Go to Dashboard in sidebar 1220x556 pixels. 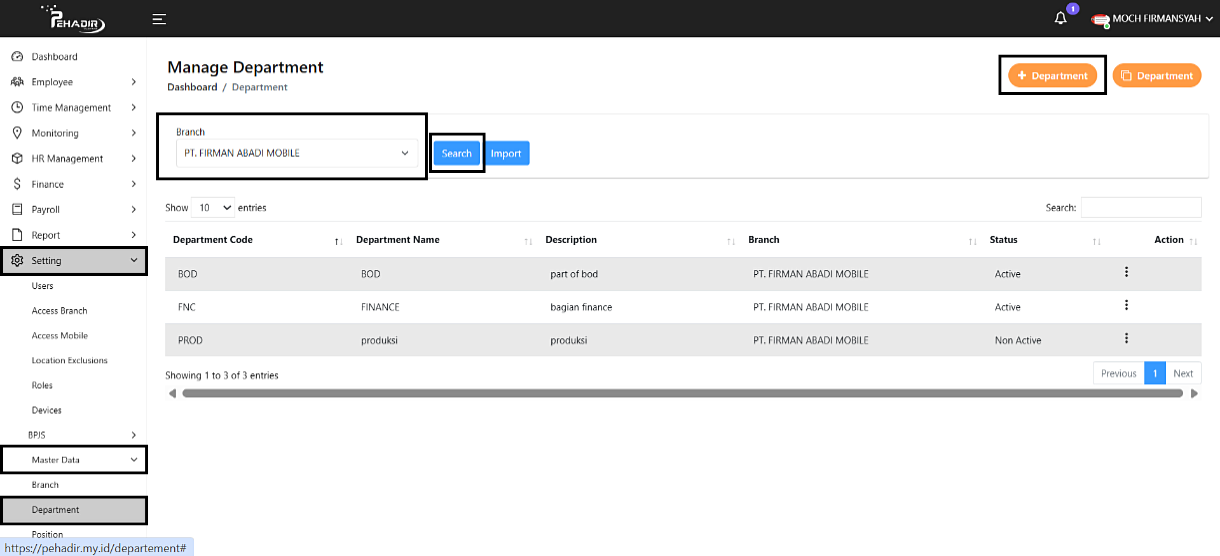pos(54,57)
